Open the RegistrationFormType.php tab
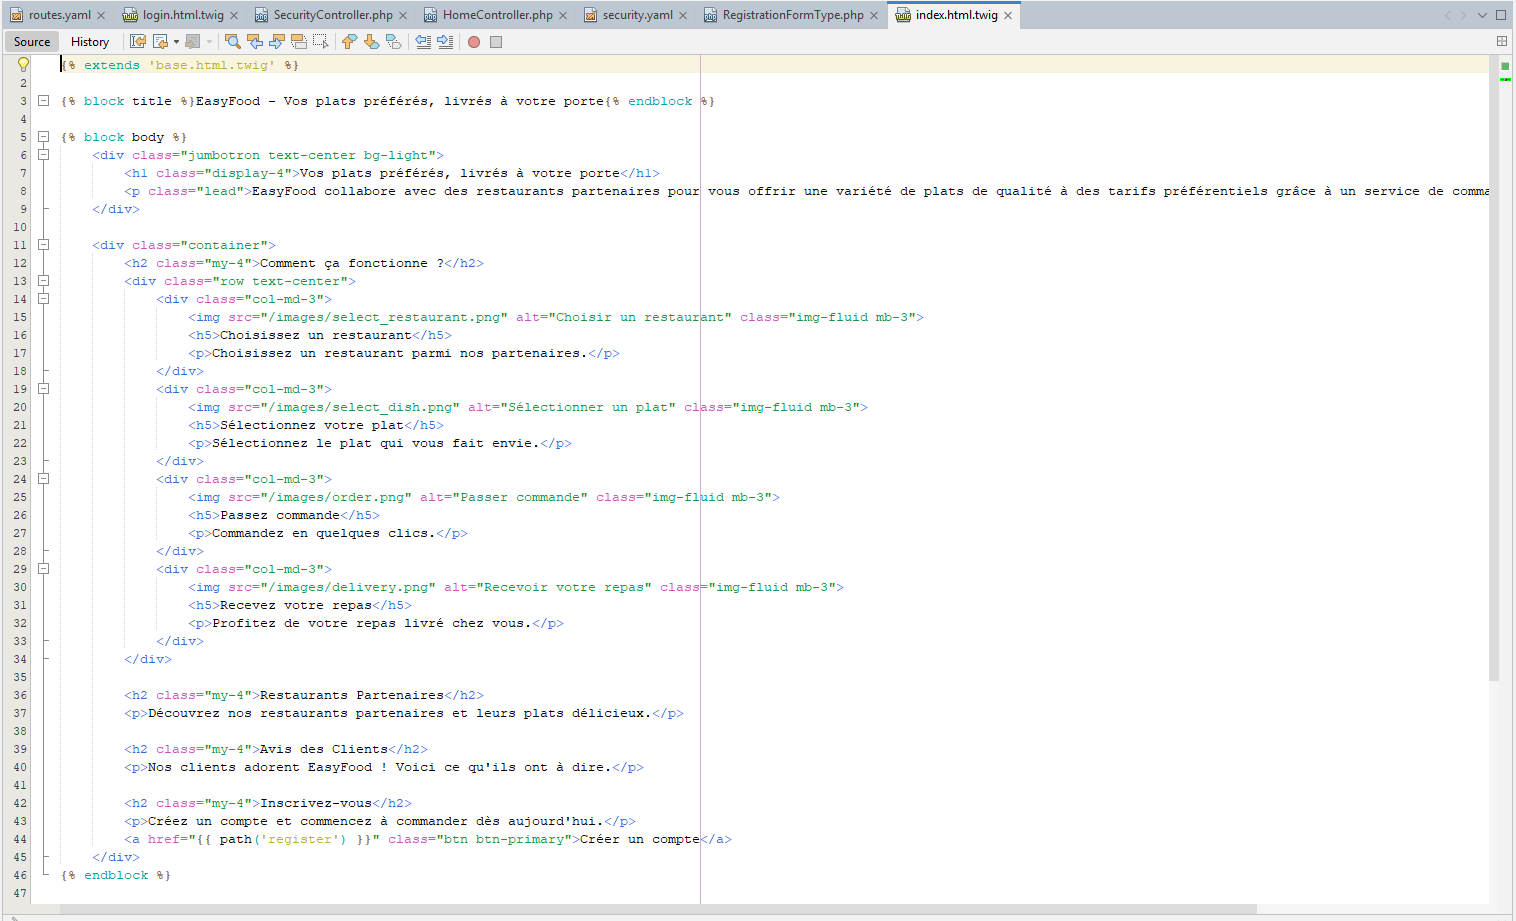This screenshot has width=1516, height=921. [x=793, y=15]
